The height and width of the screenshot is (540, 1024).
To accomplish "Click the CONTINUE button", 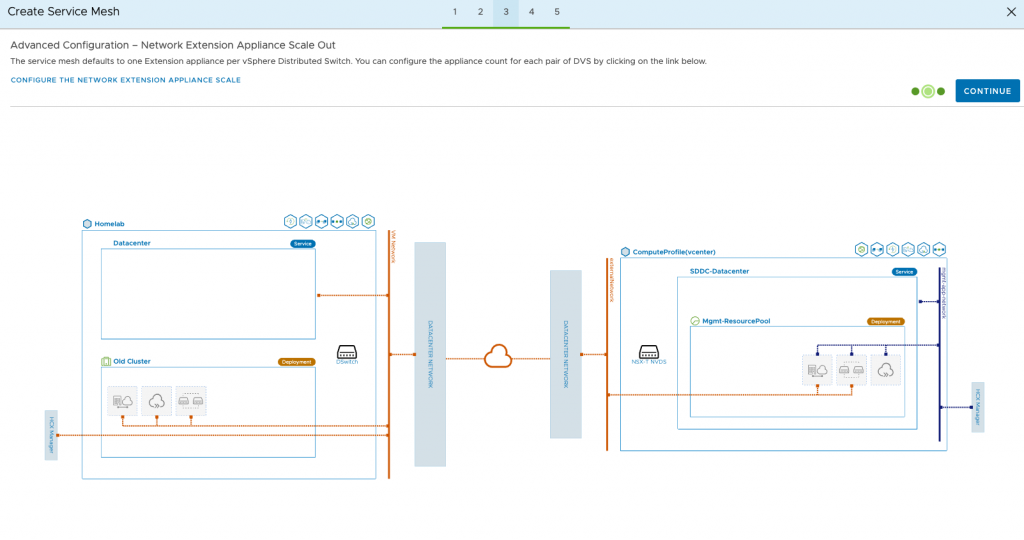I will (x=987, y=91).
